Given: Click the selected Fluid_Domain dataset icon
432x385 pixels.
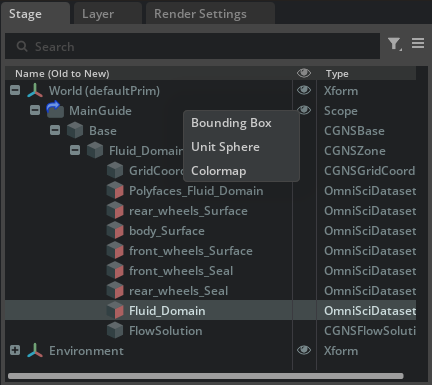Looking at the screenshot, I should (115, 310).
